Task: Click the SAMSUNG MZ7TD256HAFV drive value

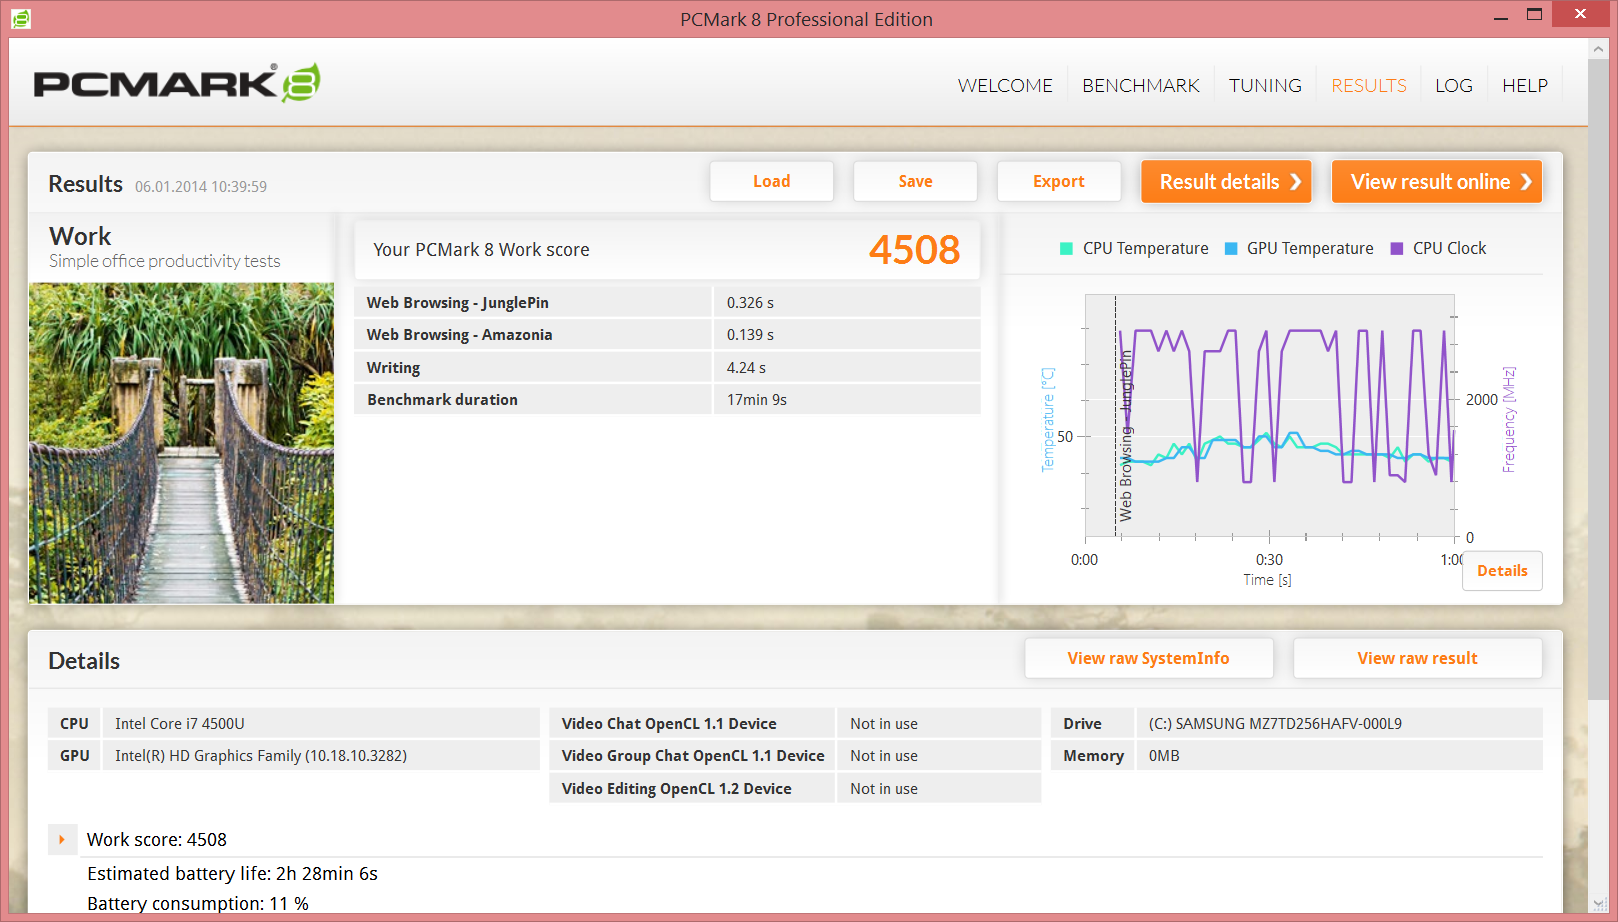Action: click(1275, 723)
